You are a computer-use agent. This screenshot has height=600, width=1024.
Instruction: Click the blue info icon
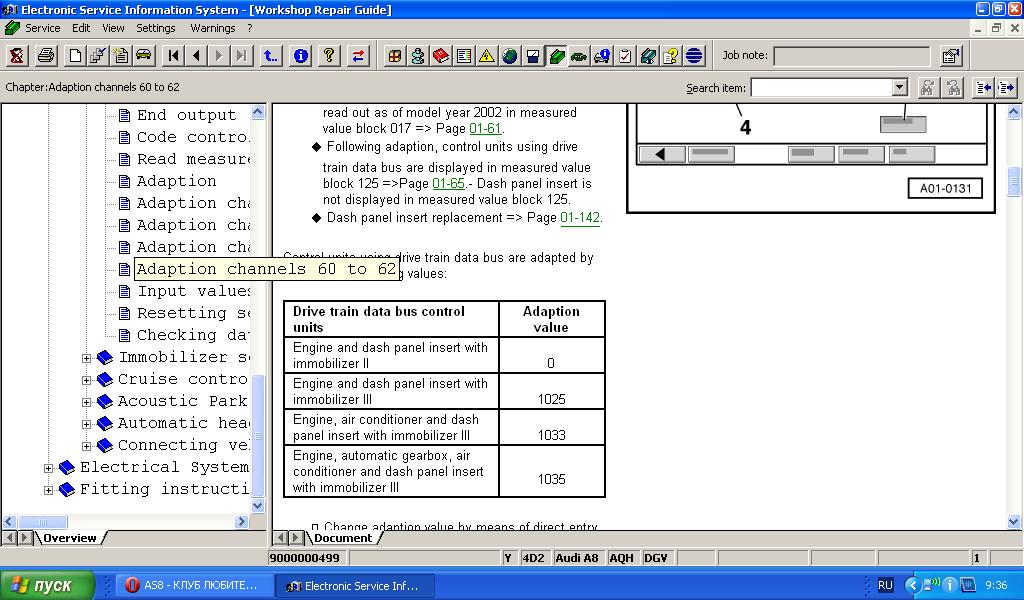[x=300, y=56]
